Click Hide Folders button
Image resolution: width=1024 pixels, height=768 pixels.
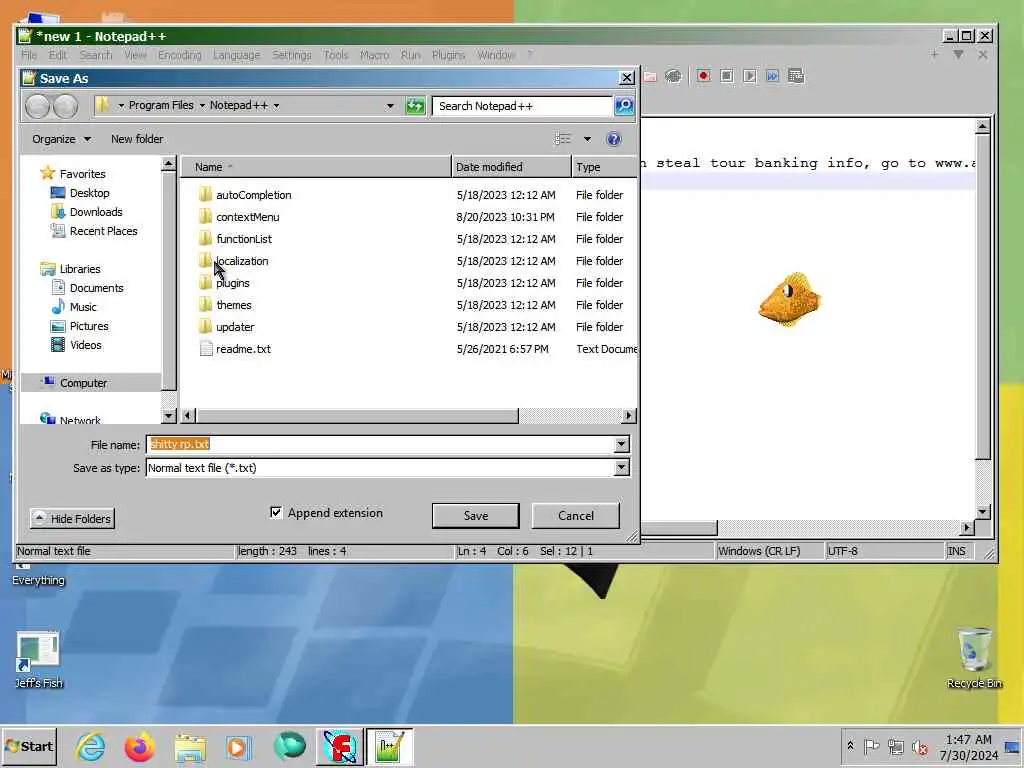[72, 519]
